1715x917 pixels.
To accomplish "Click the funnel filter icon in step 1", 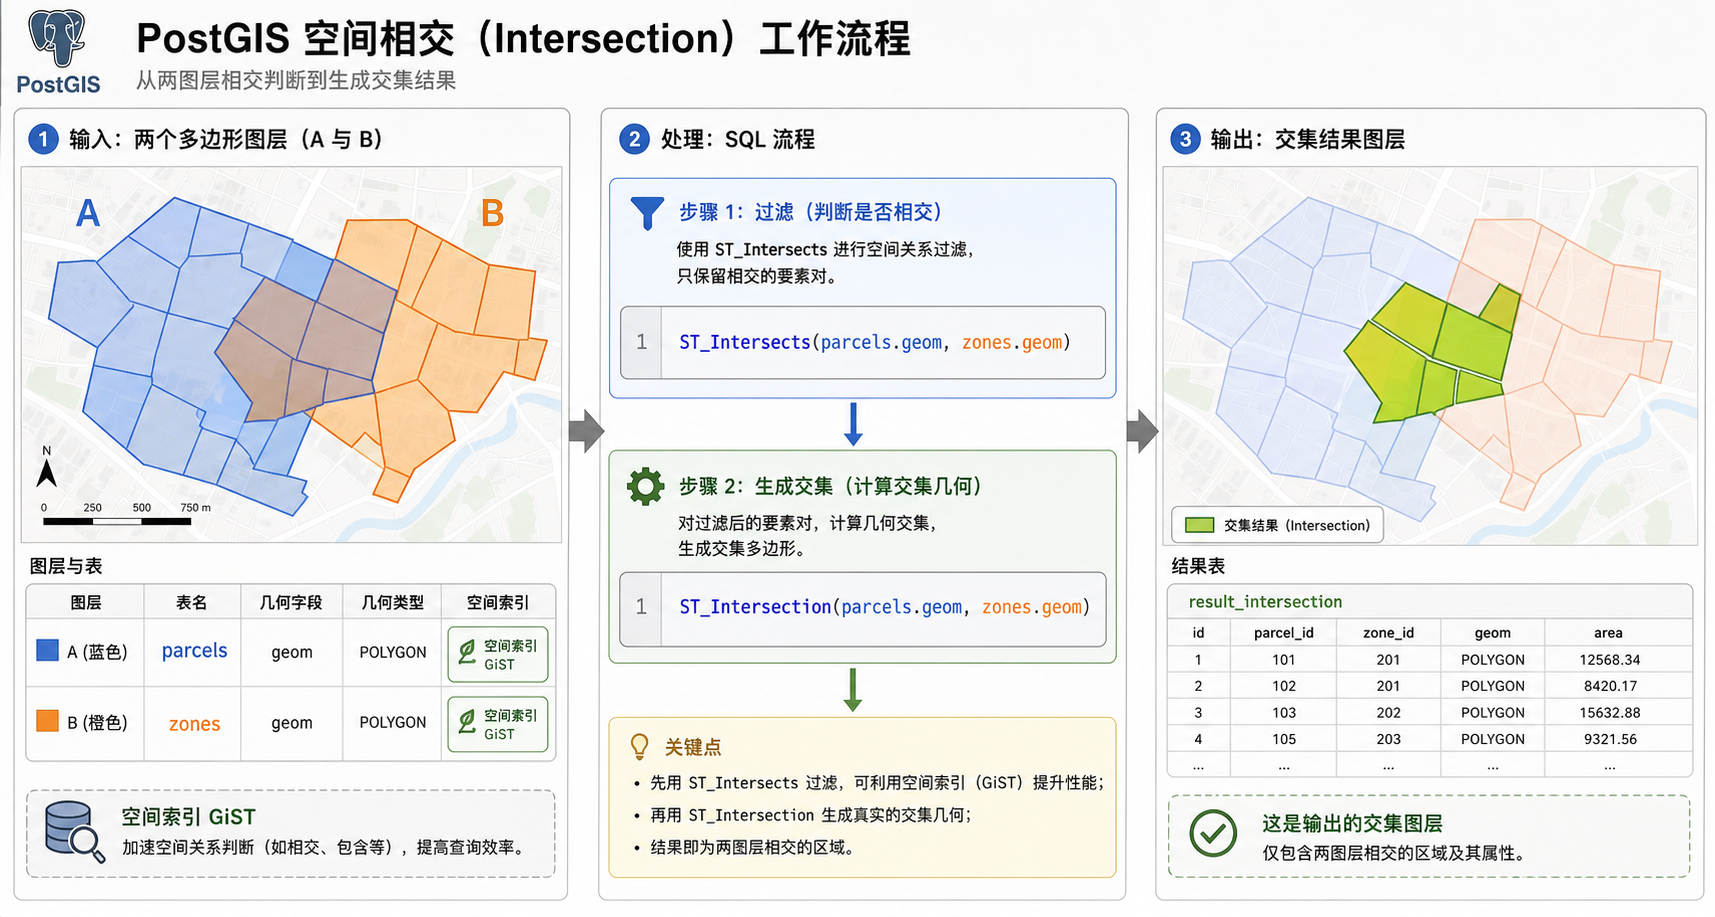I will tap(647, 212).
